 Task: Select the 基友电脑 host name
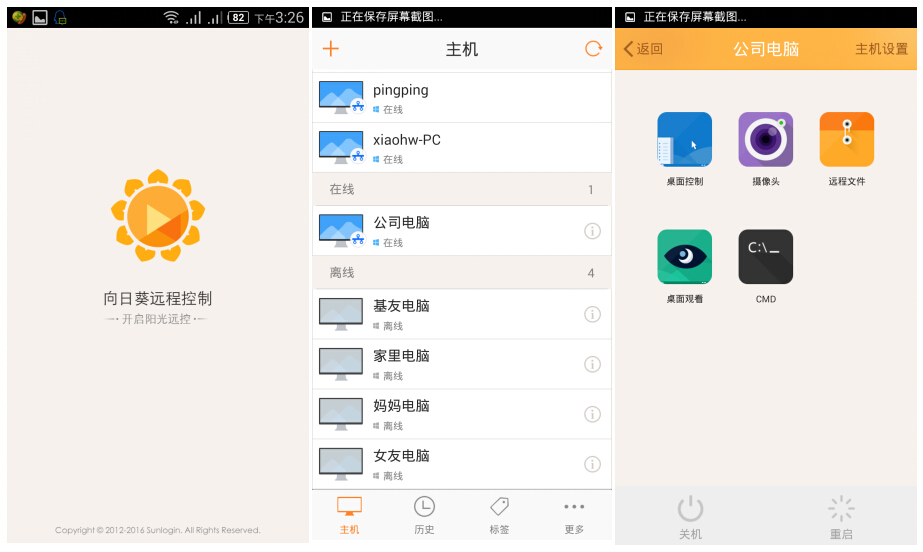(401, 306)
